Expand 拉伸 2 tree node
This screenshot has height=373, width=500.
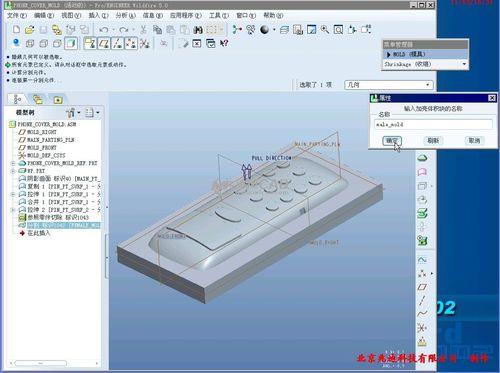click(x=13, y=210)
